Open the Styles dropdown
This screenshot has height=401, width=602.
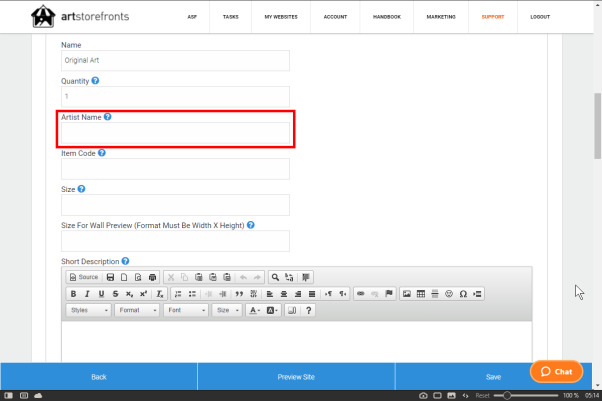click(88, 310)
